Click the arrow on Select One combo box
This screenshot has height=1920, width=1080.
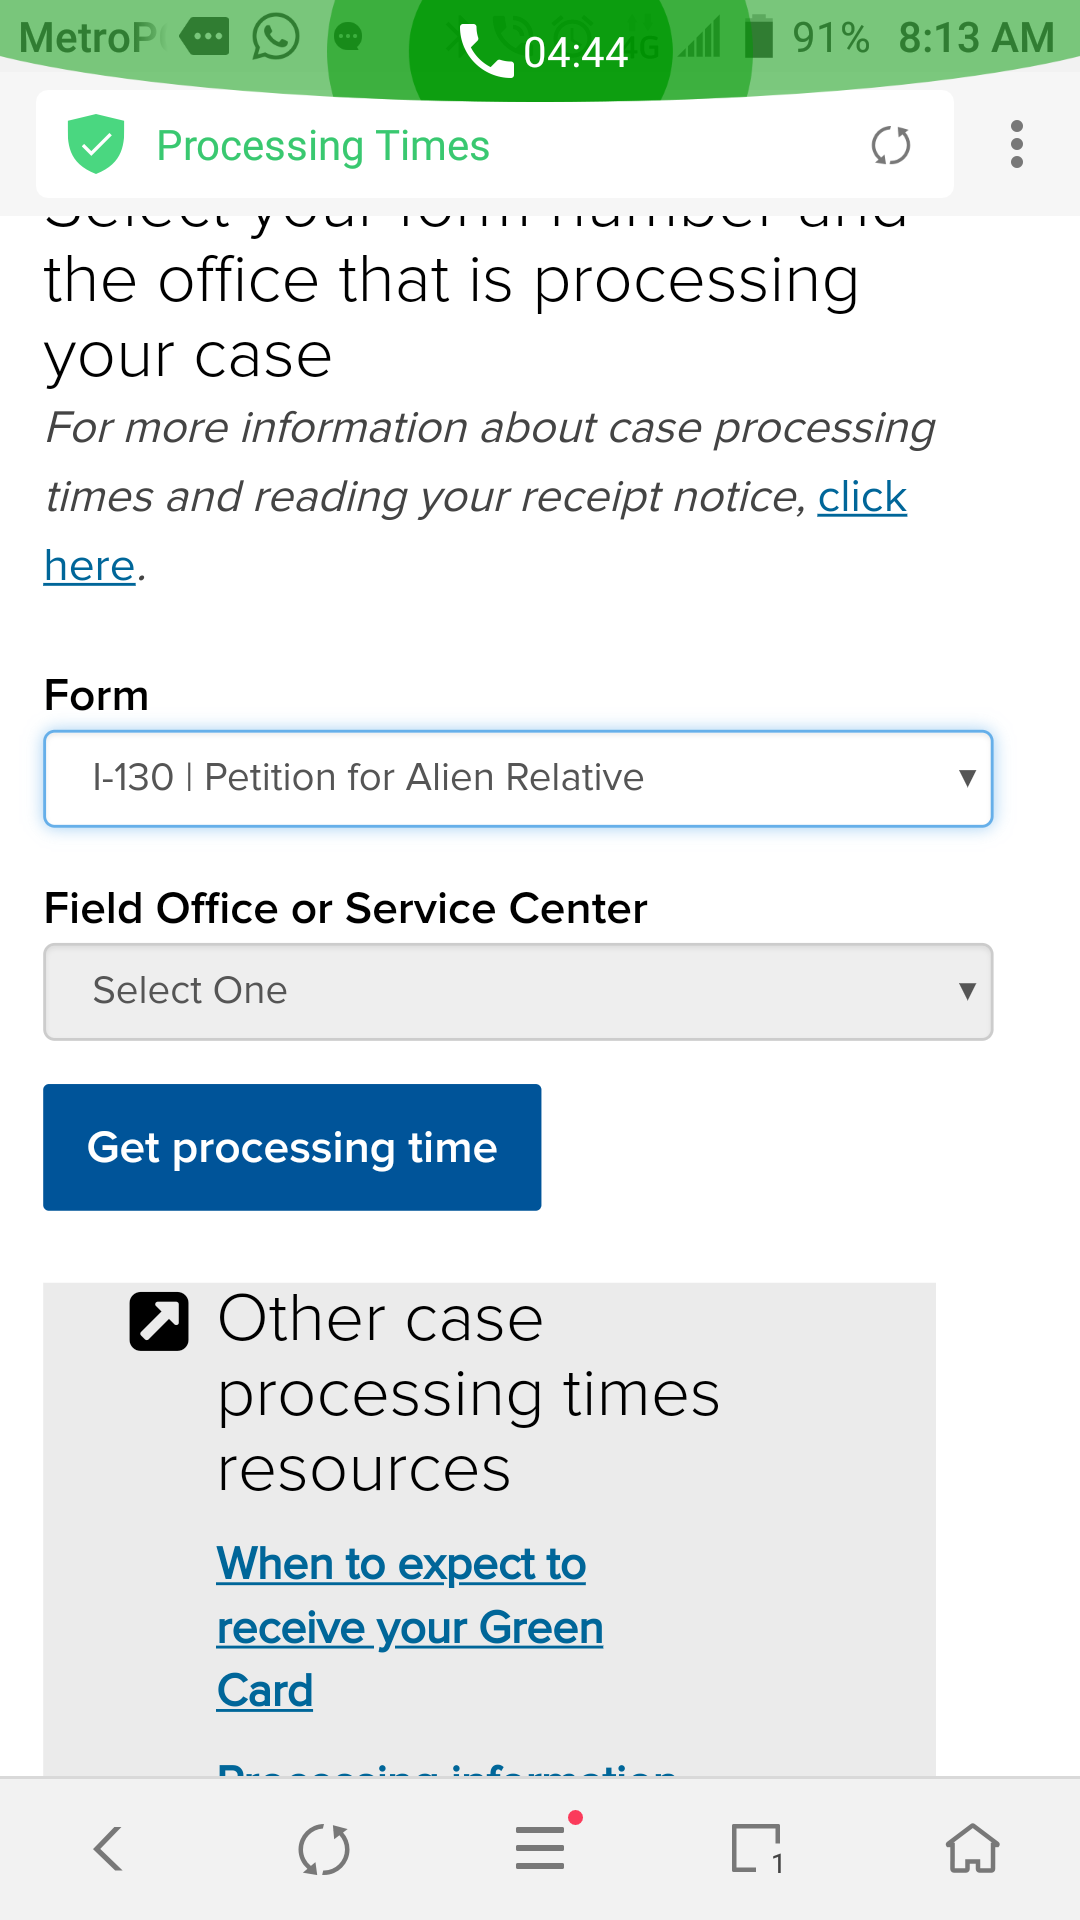966,991
